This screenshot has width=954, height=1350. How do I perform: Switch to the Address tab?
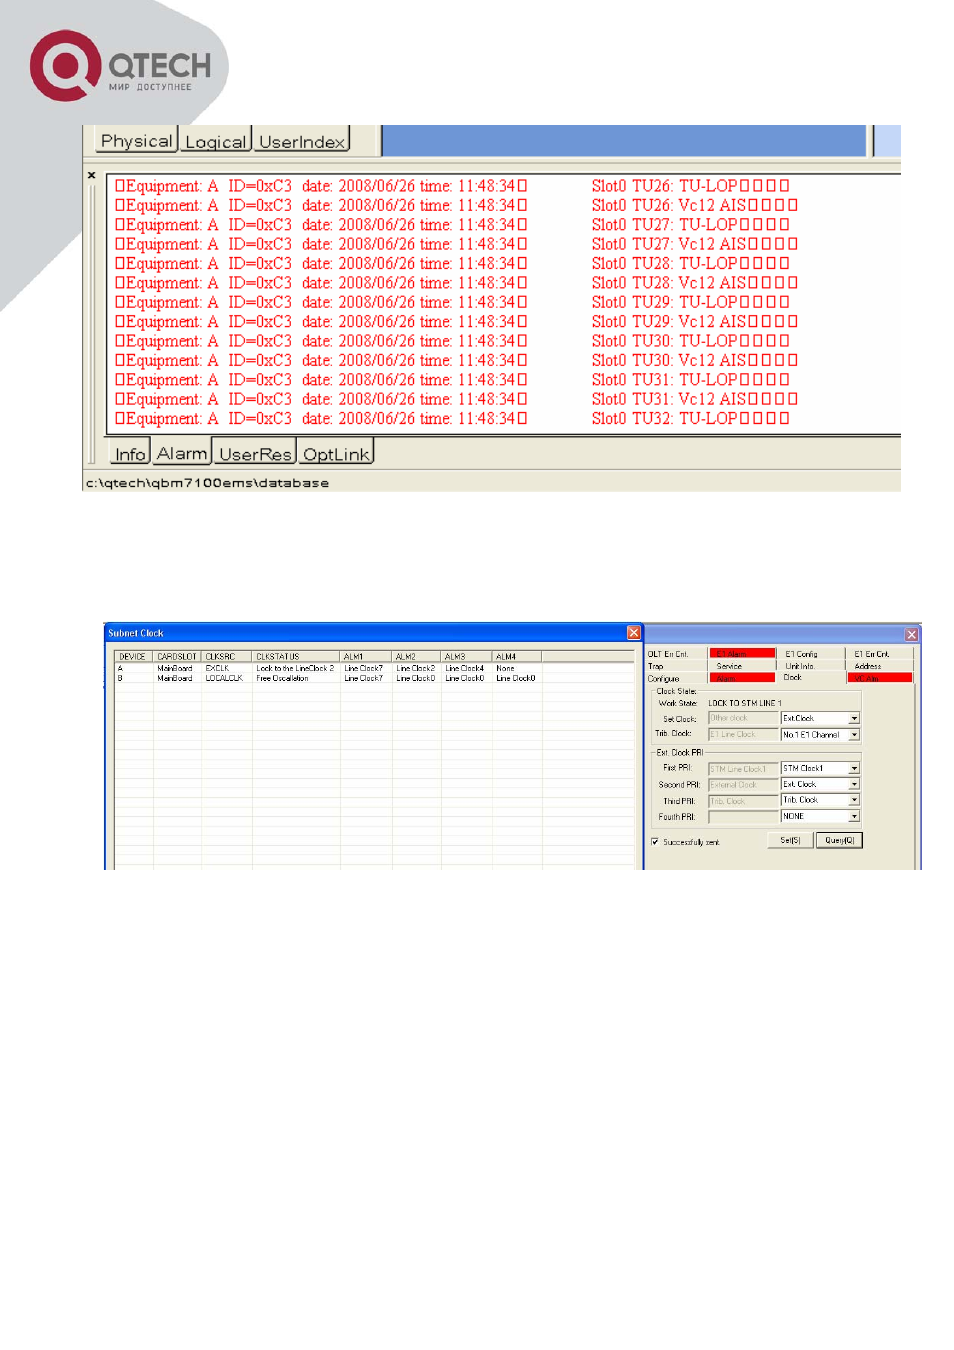tap(881, 666)
